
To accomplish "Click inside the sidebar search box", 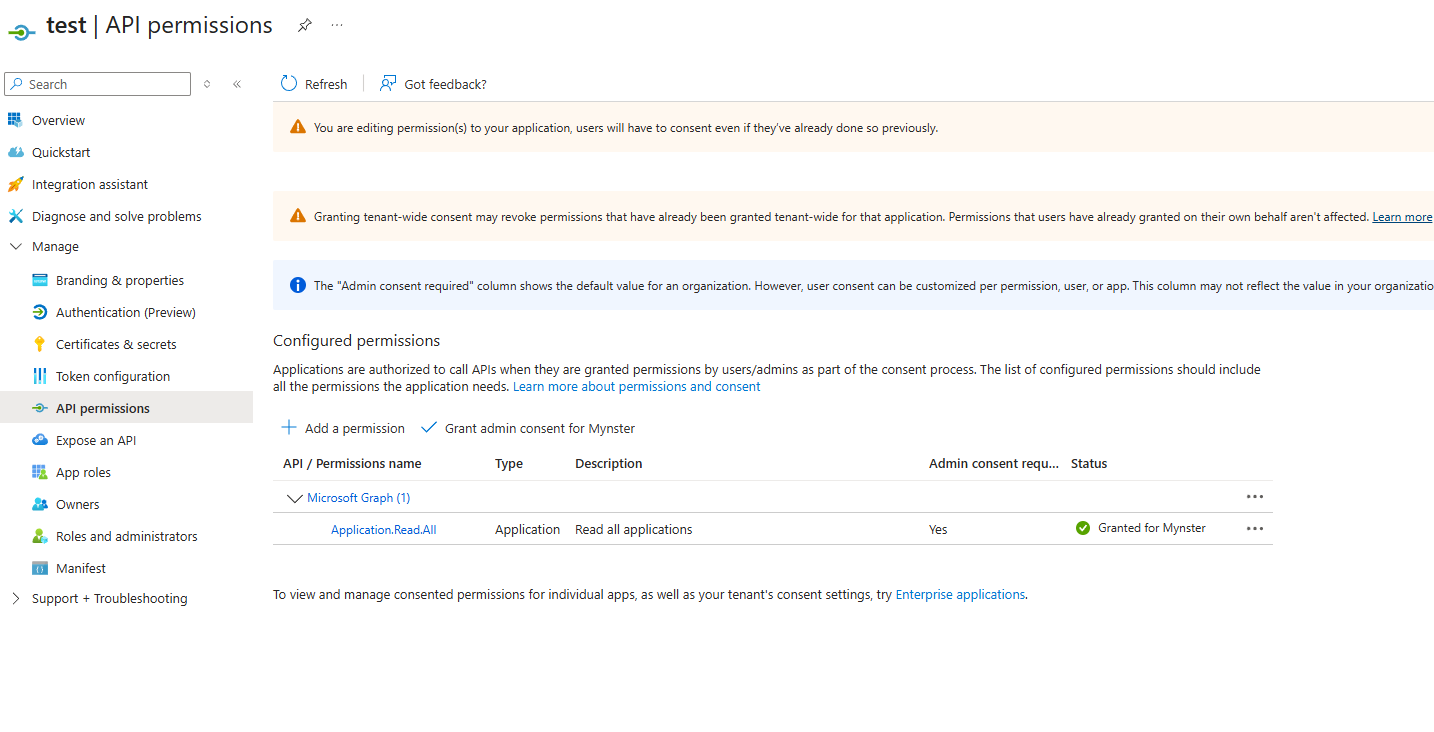I will click(x=97, y=83).
